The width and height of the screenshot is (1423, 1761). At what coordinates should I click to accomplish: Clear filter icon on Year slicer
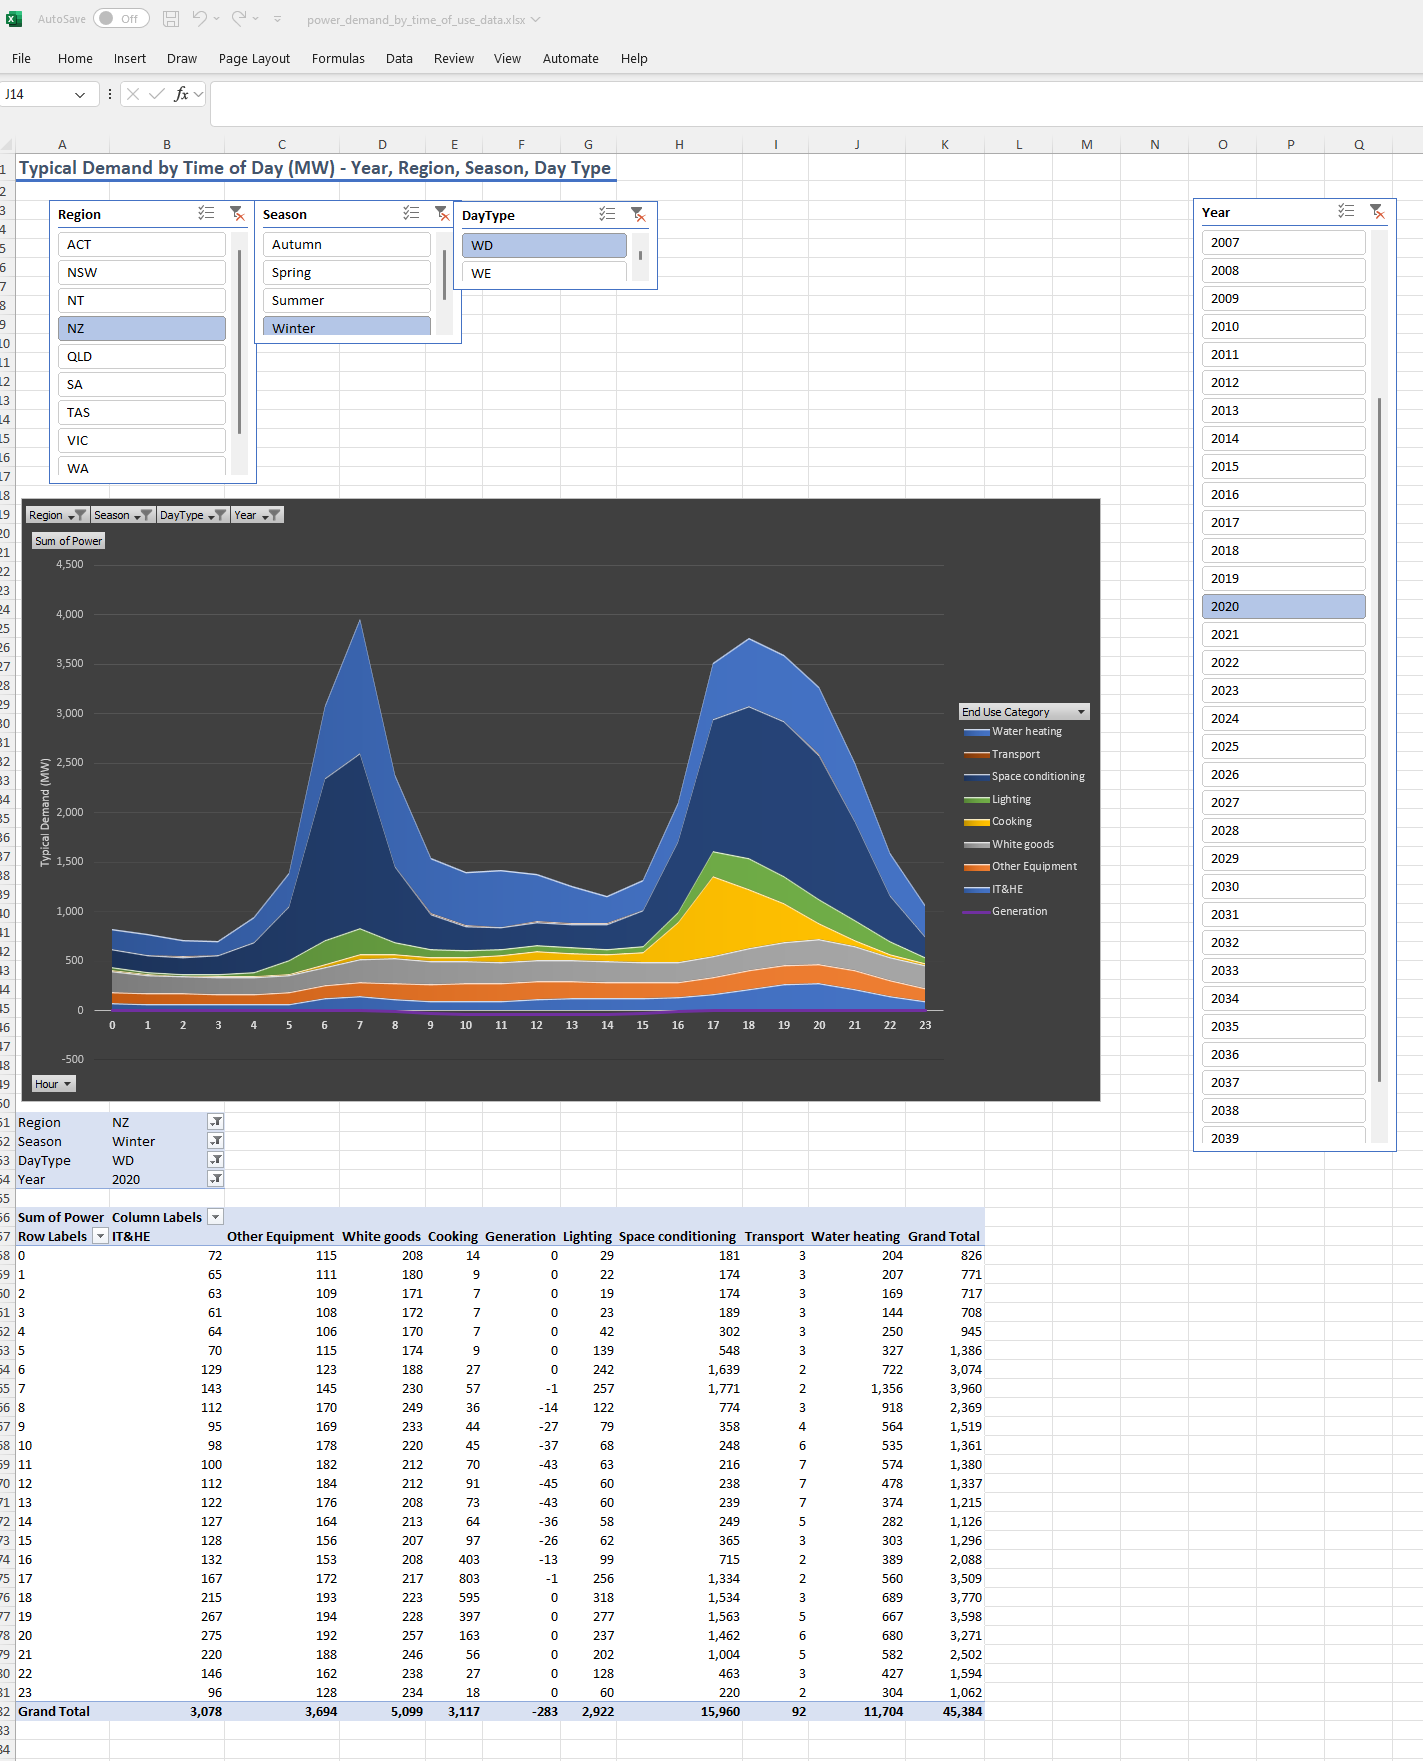coord(1377,212)
